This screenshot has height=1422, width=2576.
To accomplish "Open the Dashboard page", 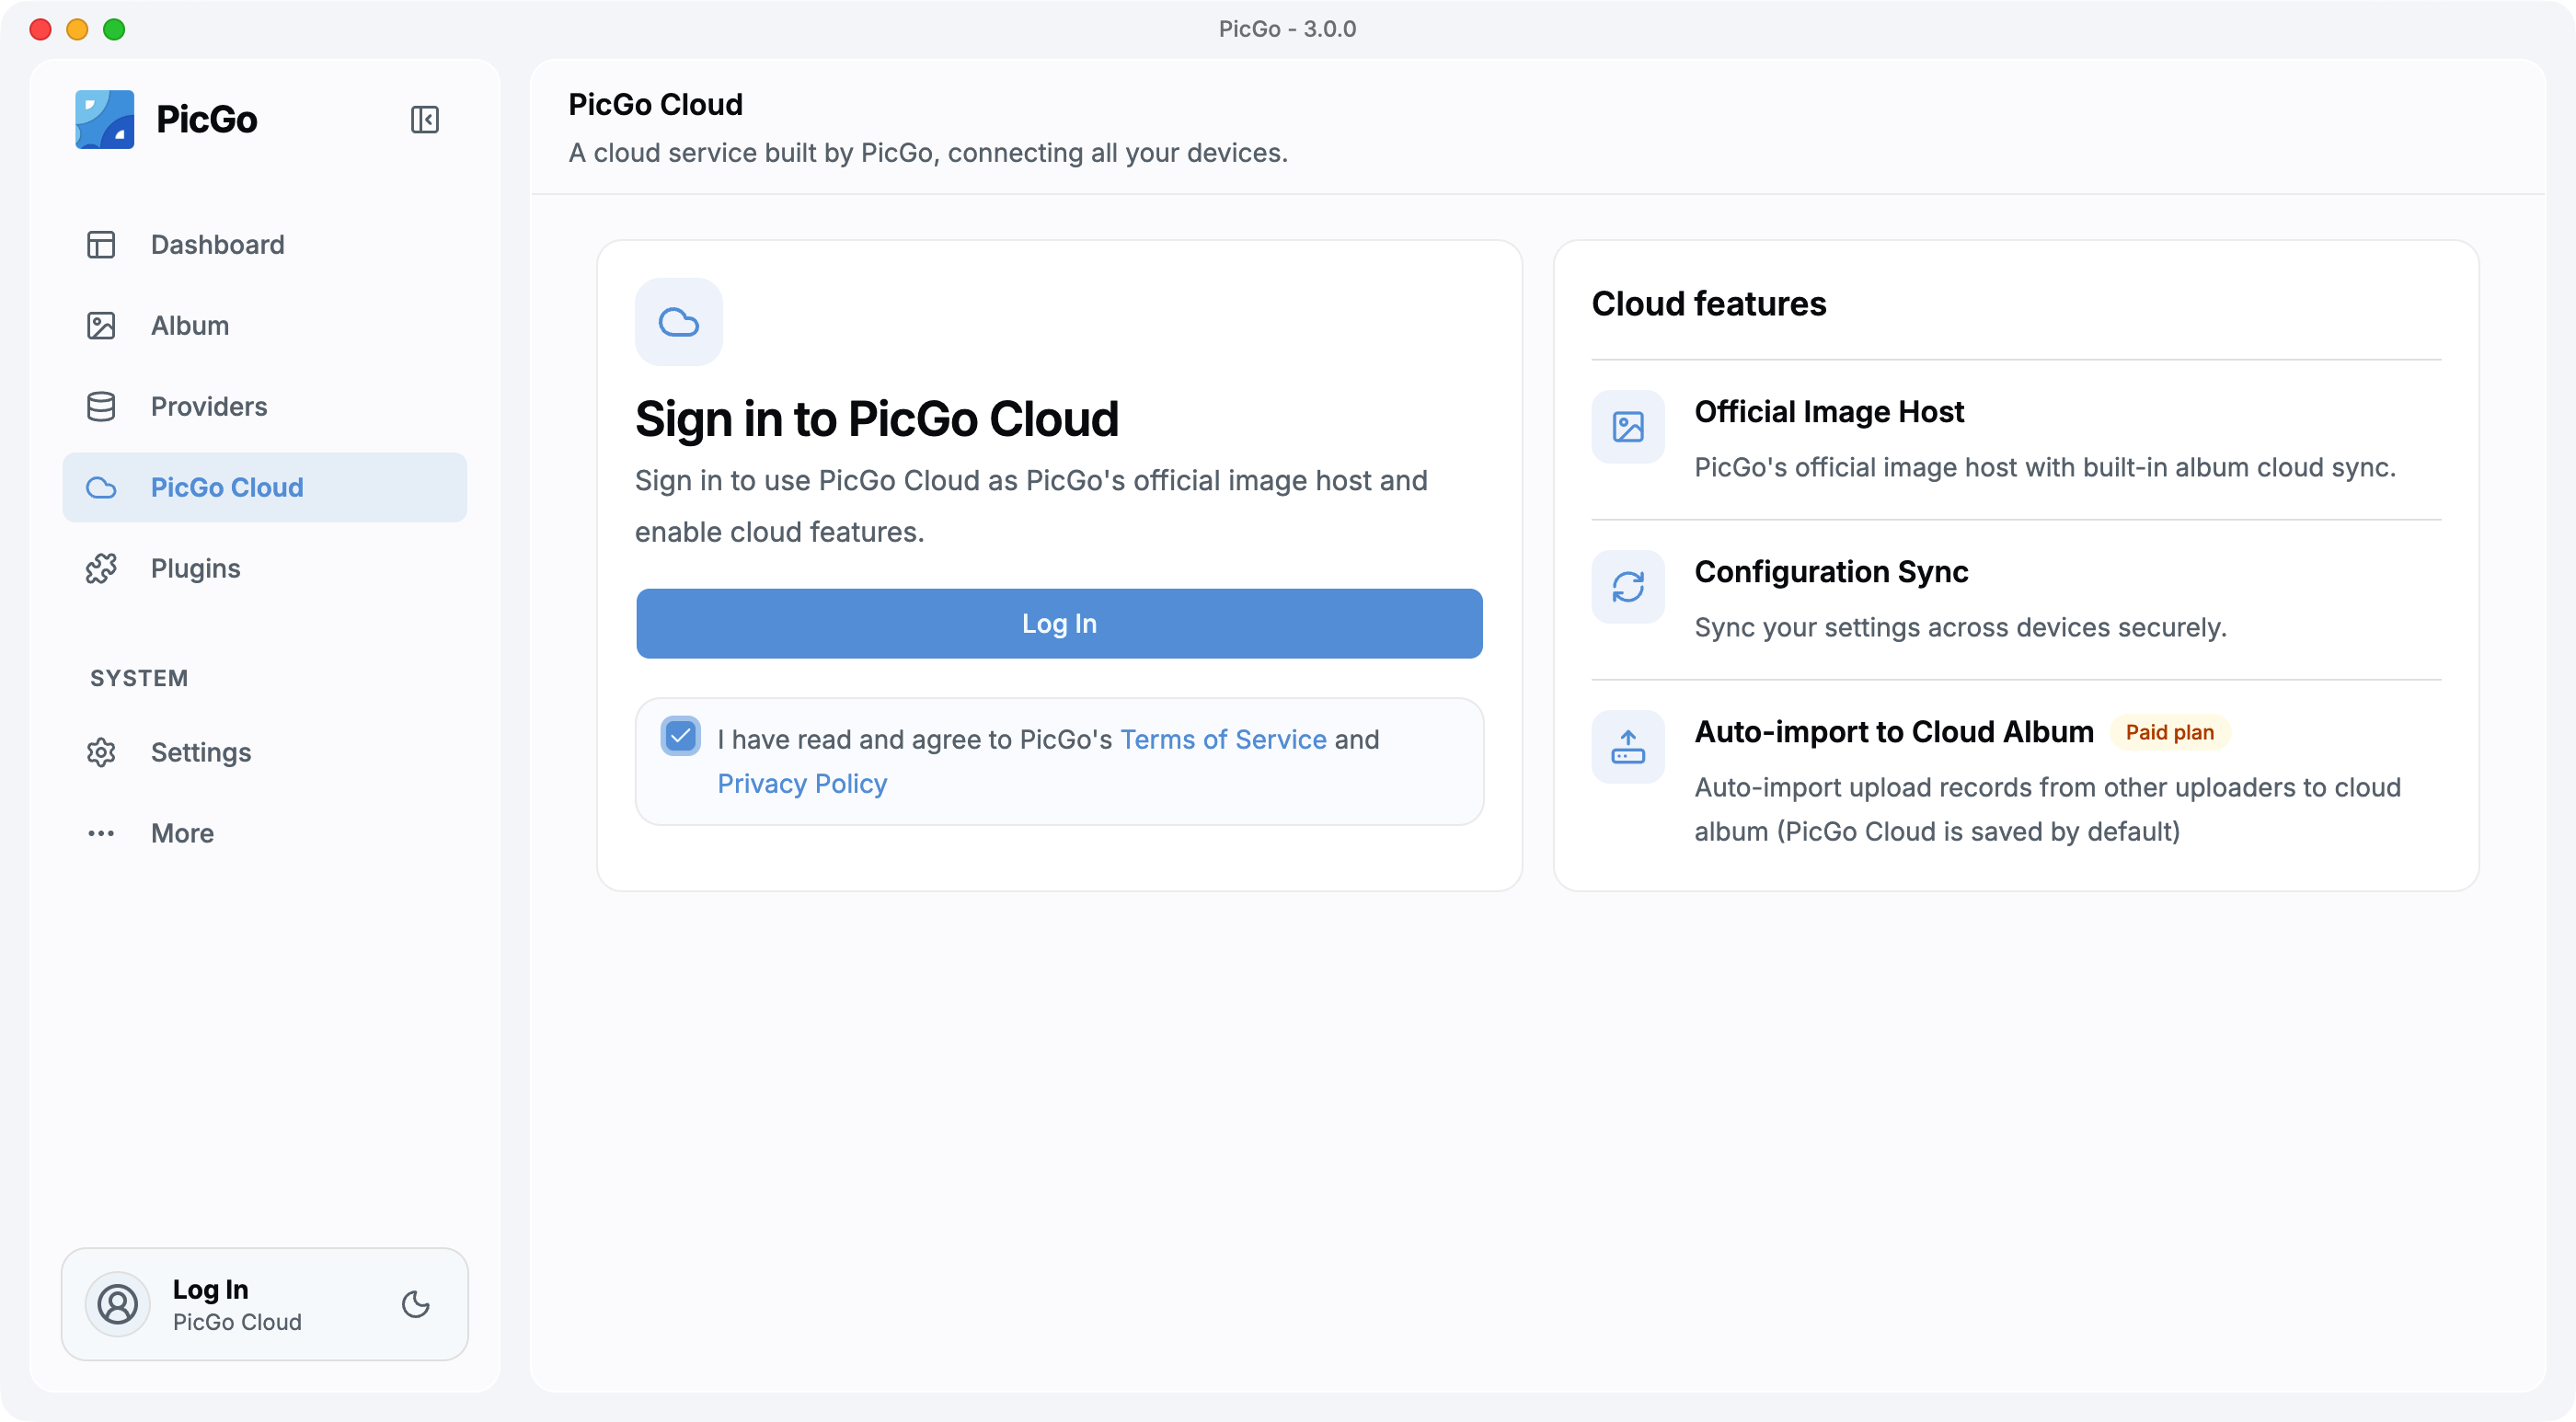I will coord(265,245).
